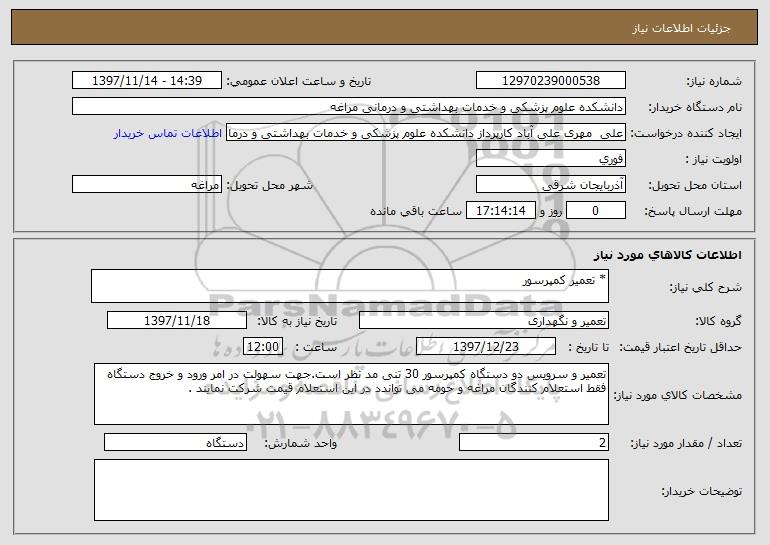
Task: Click the unit of count field دستگاه
Action: click(175, 442)
